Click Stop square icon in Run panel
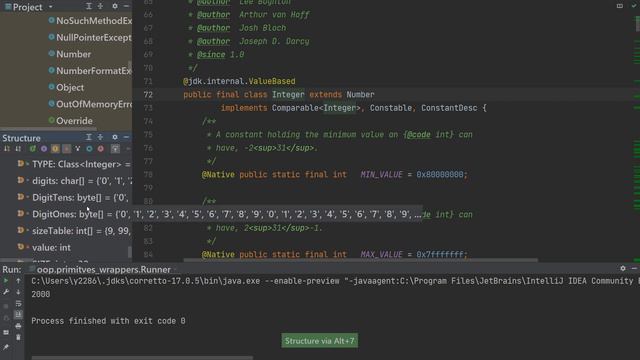The height and width of the screenshot is (360, 640). pyautogui.click(x=6, y=306)
